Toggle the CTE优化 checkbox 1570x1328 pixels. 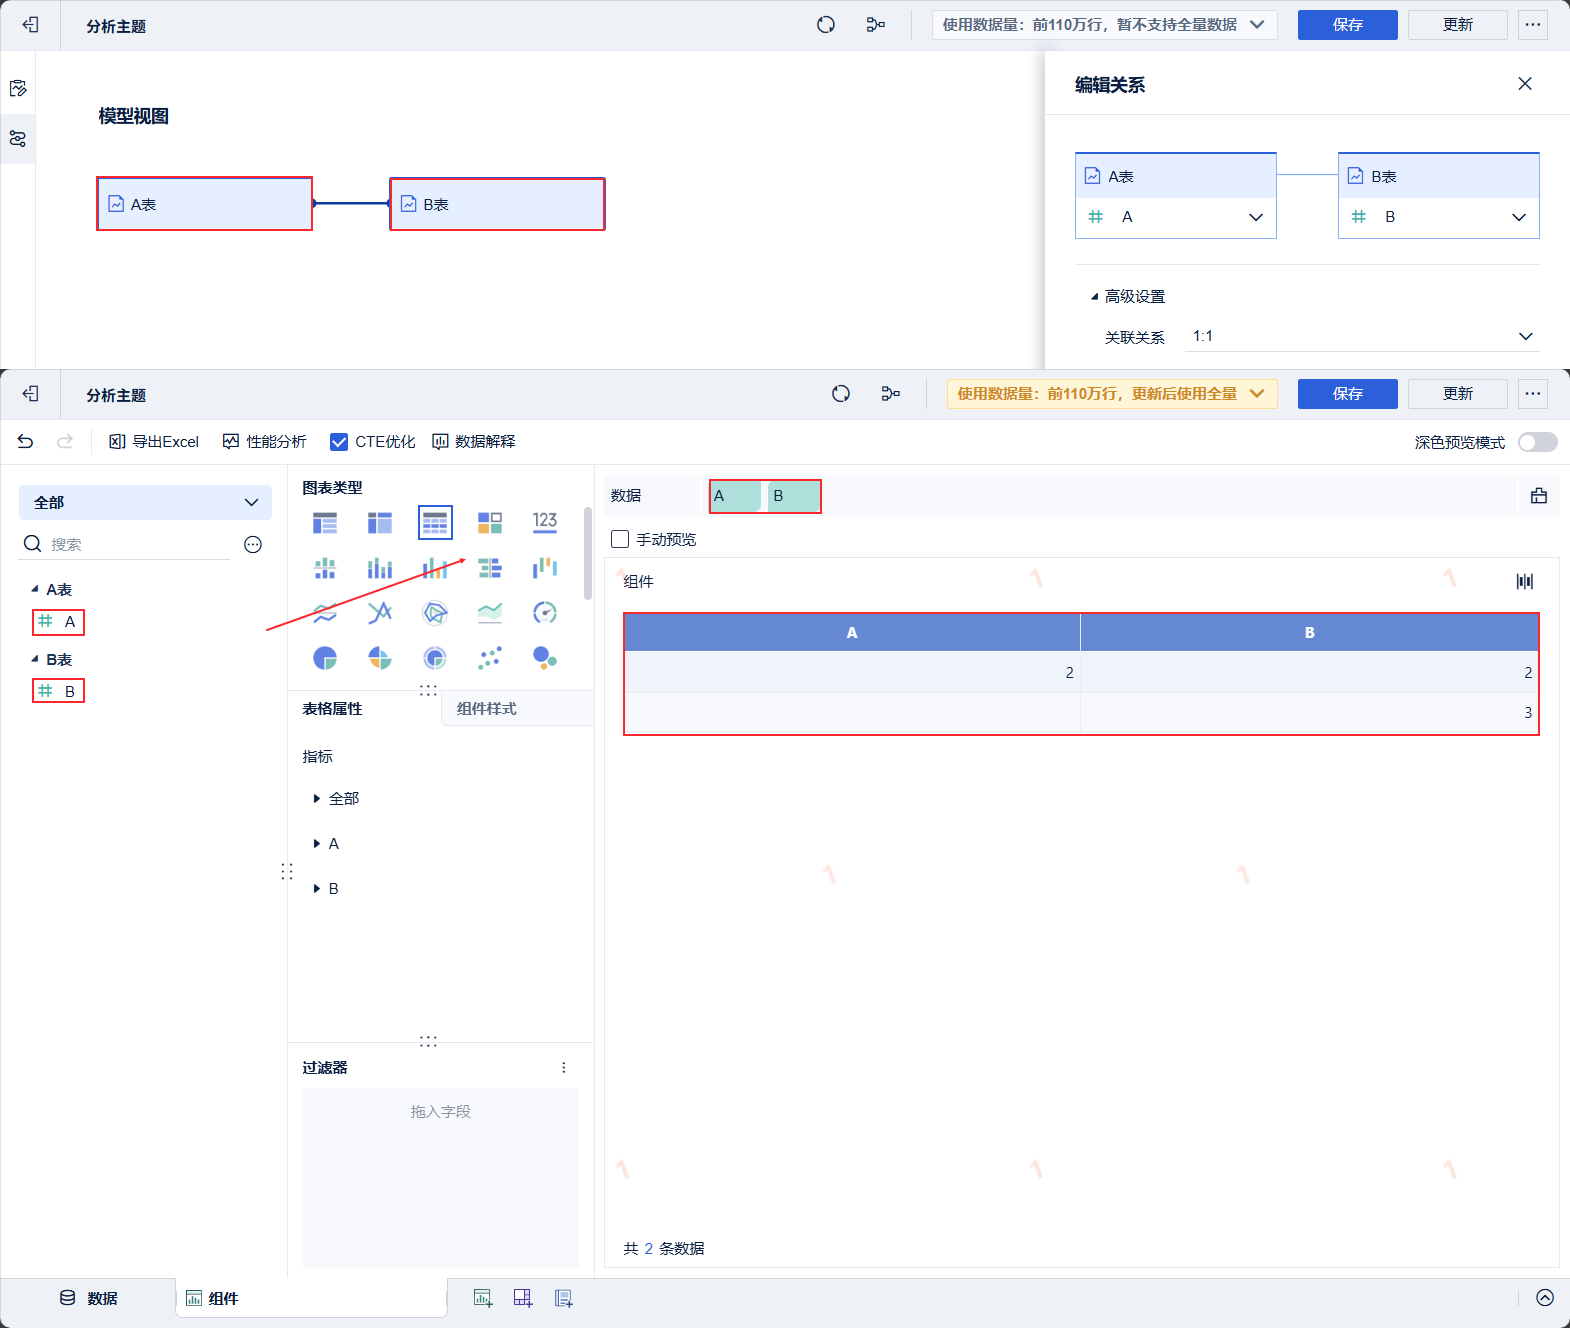pos(339,442)
